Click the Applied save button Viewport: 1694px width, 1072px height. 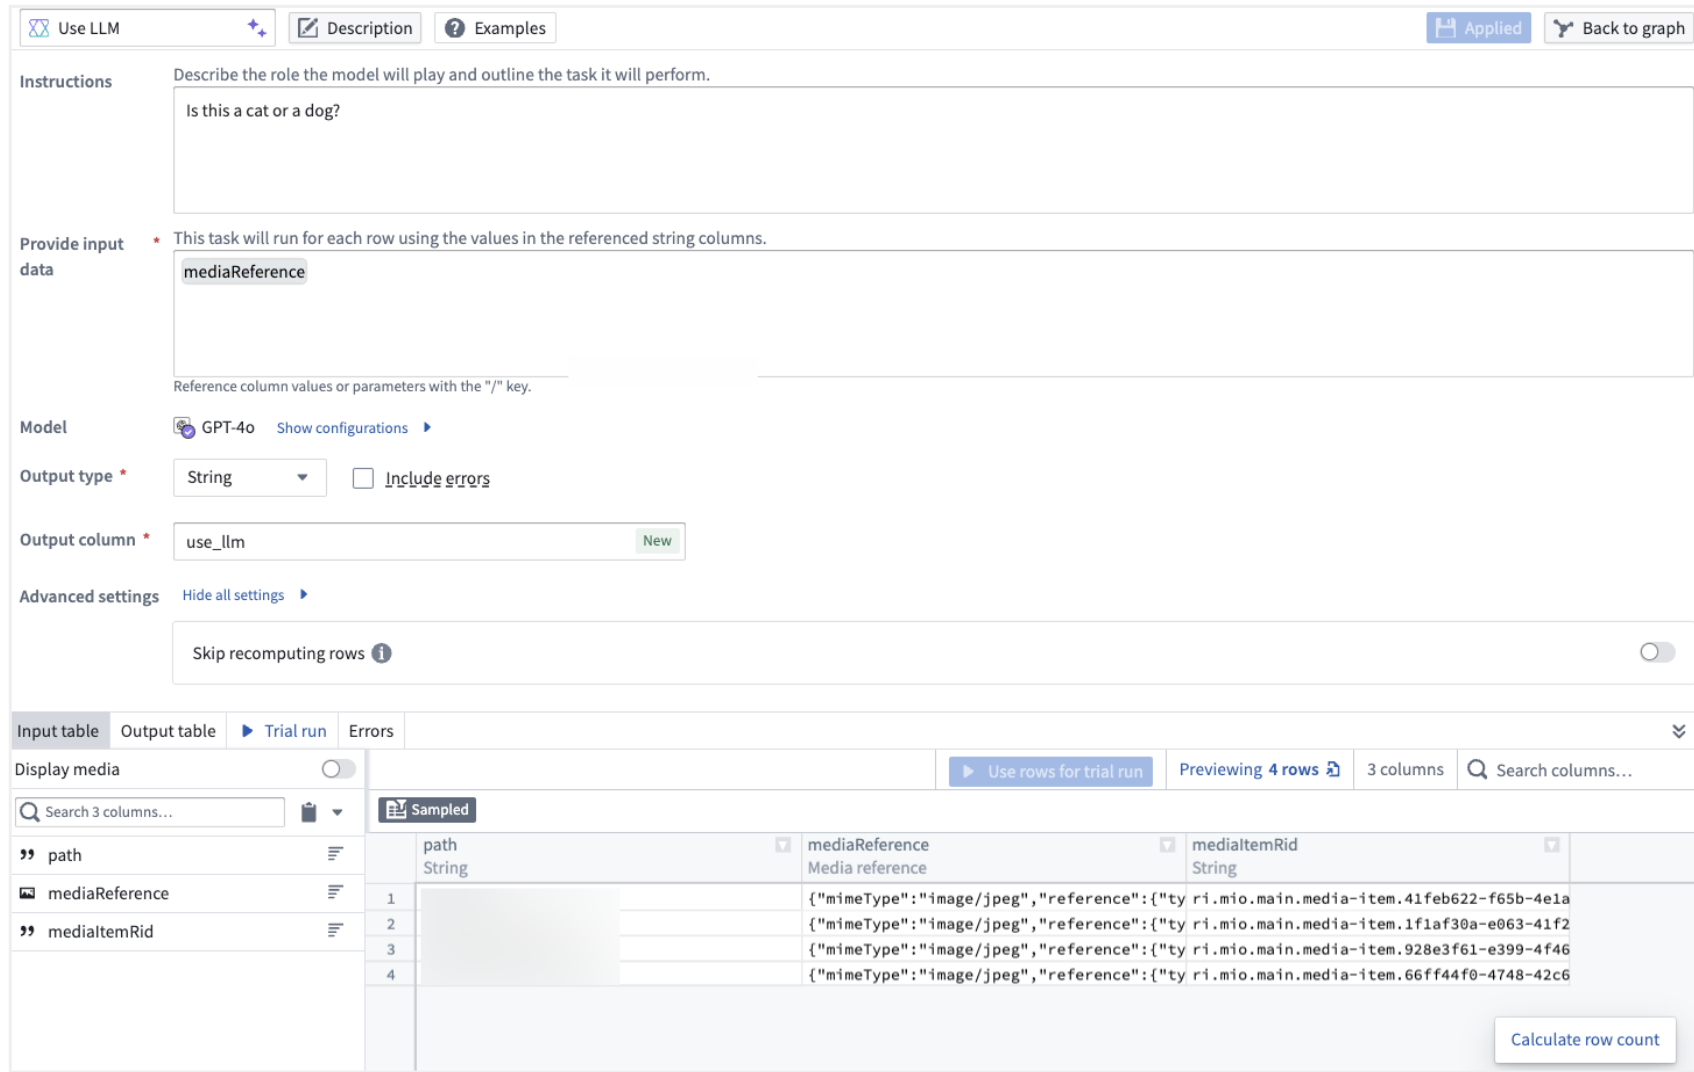pyautogui.click(x=1479, y=28)
